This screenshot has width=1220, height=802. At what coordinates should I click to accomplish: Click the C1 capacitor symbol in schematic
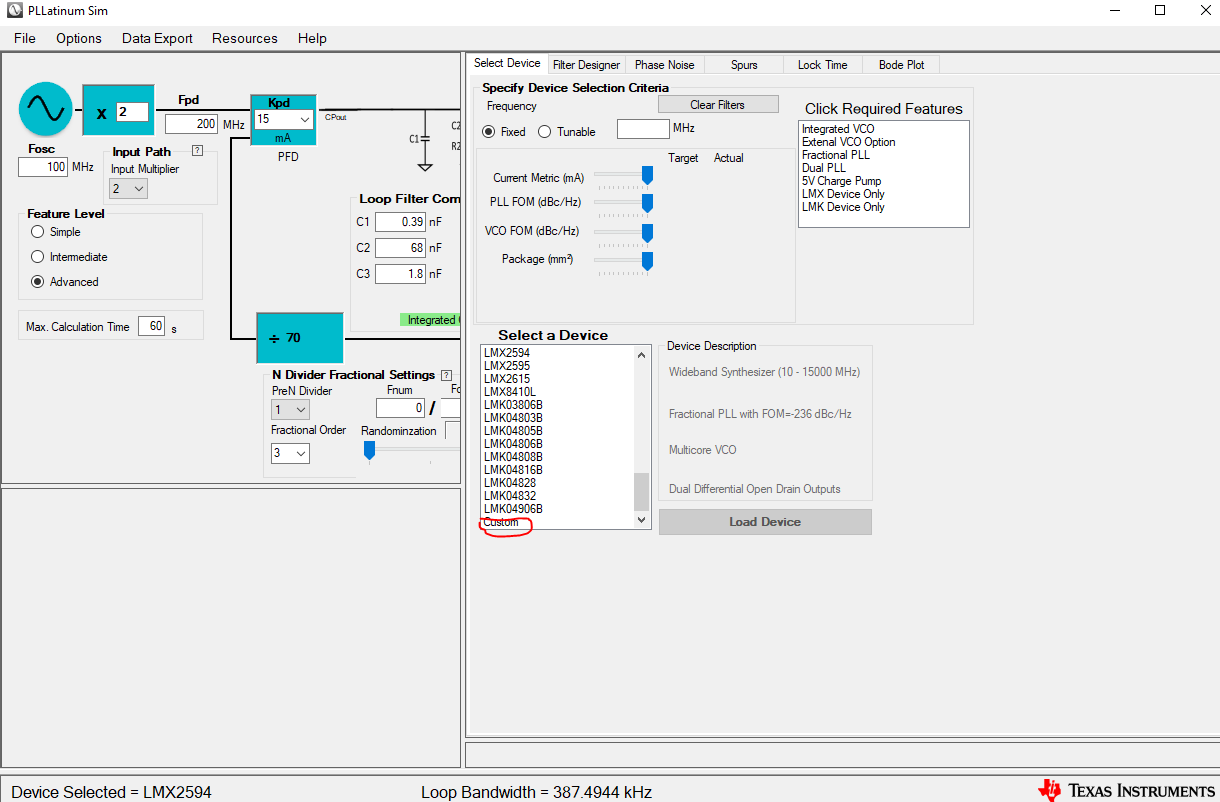[x=424, y=139]
